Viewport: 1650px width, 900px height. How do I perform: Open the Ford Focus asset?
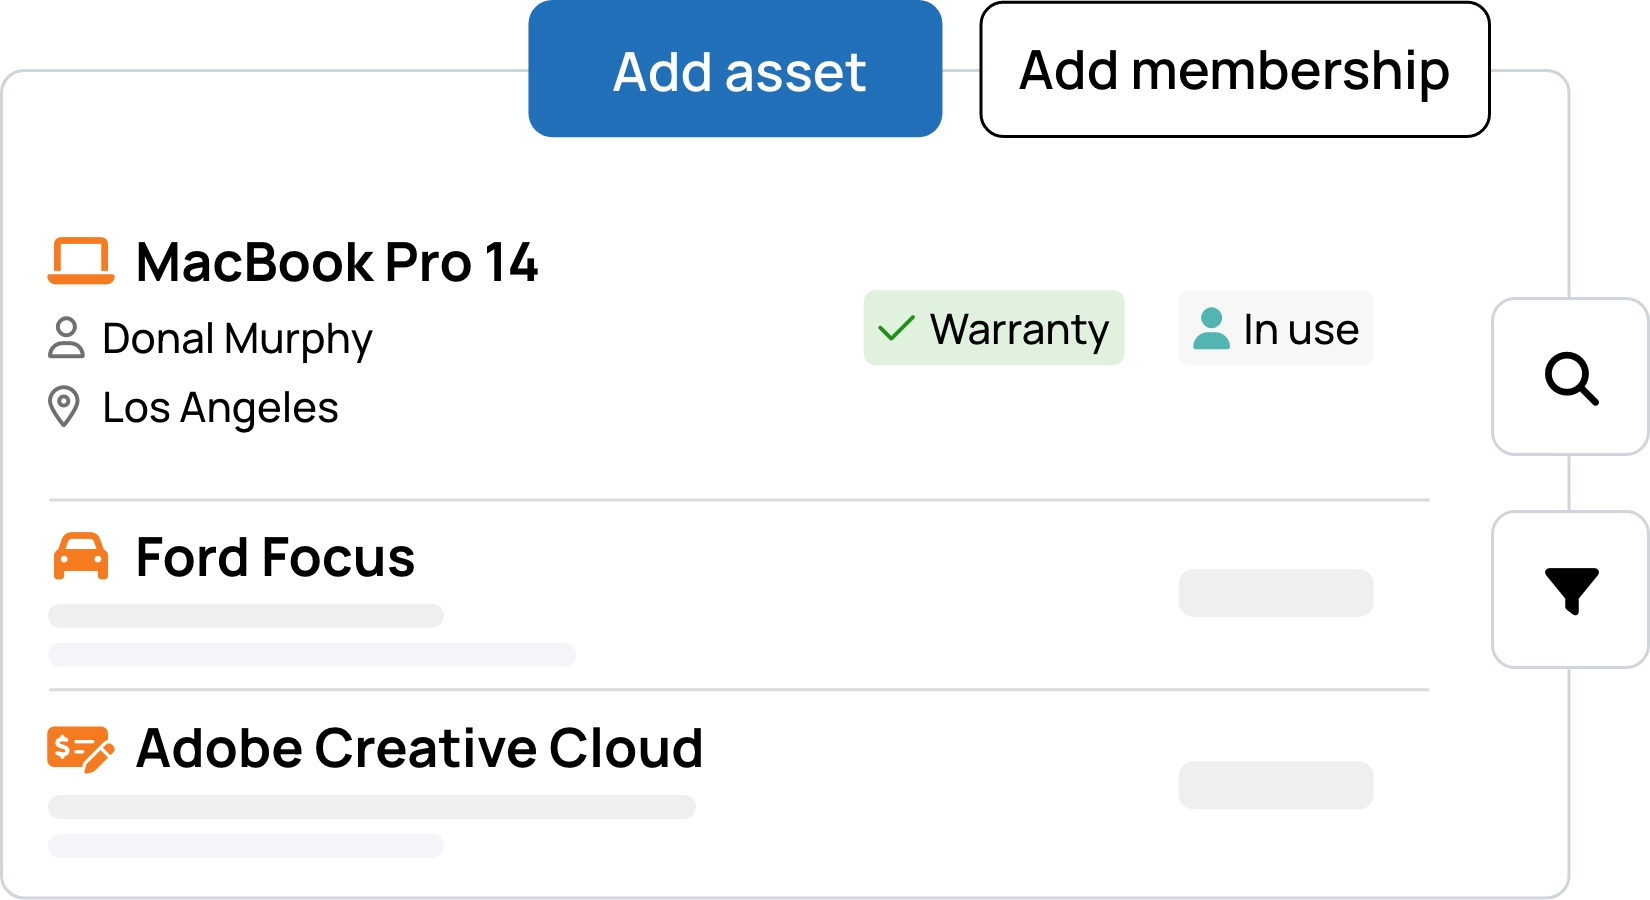[275, 557]
